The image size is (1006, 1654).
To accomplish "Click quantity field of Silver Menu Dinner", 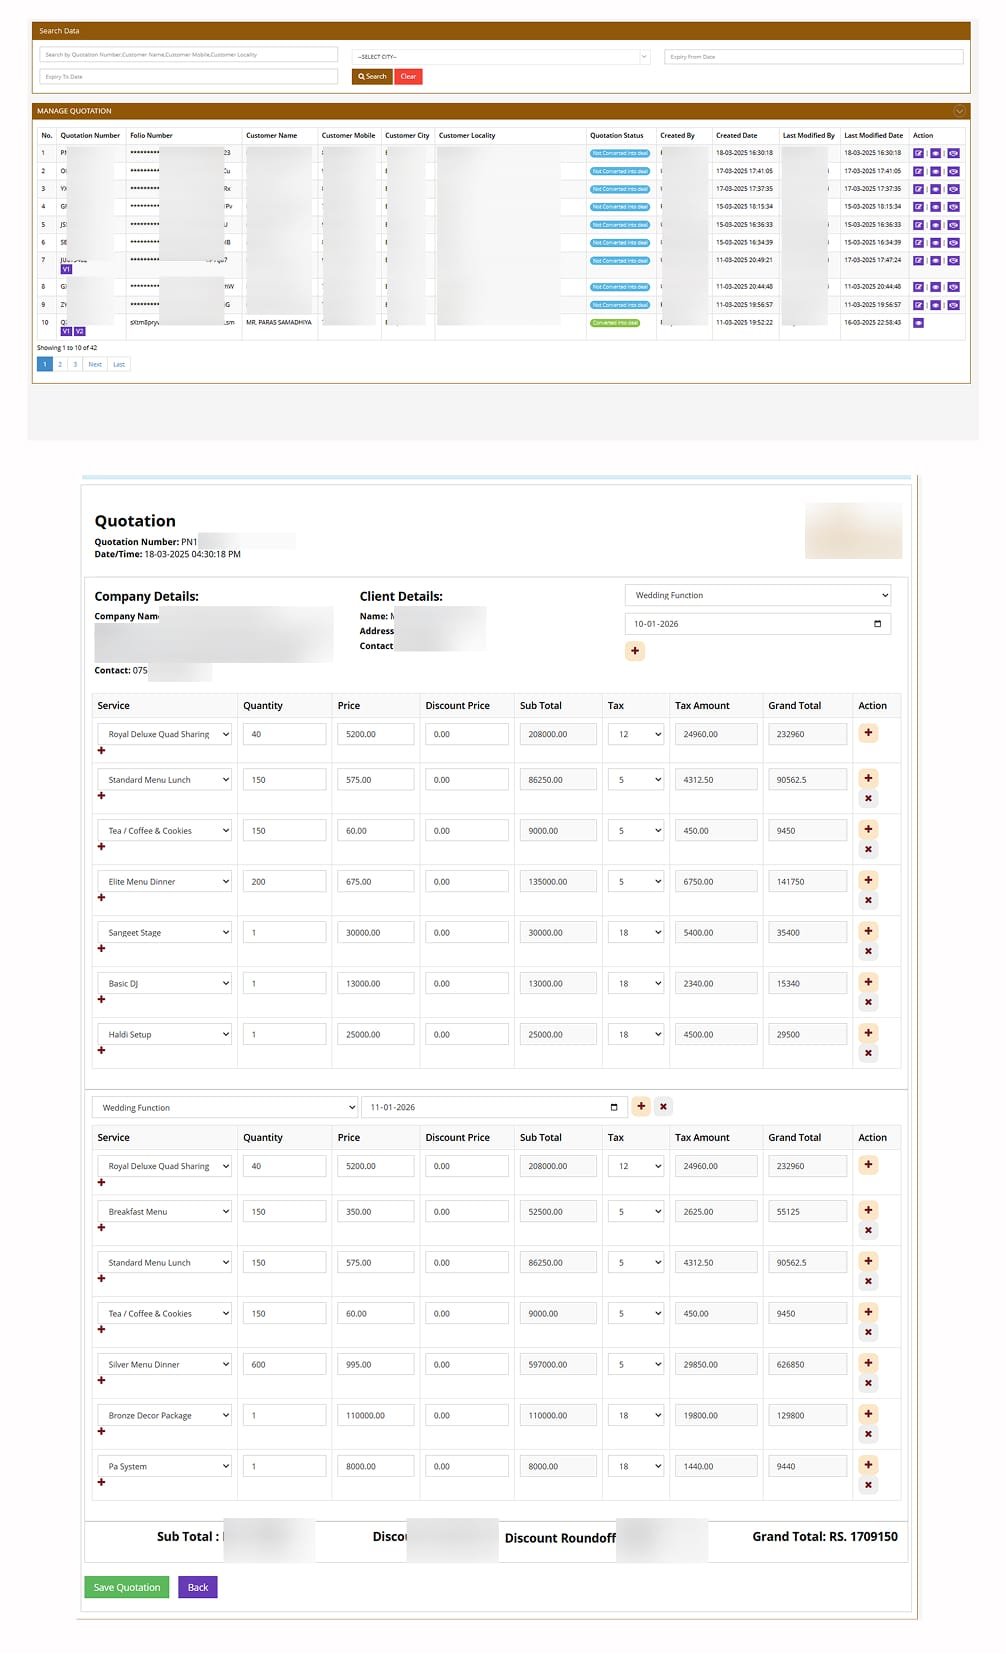I will point(284,1364).
